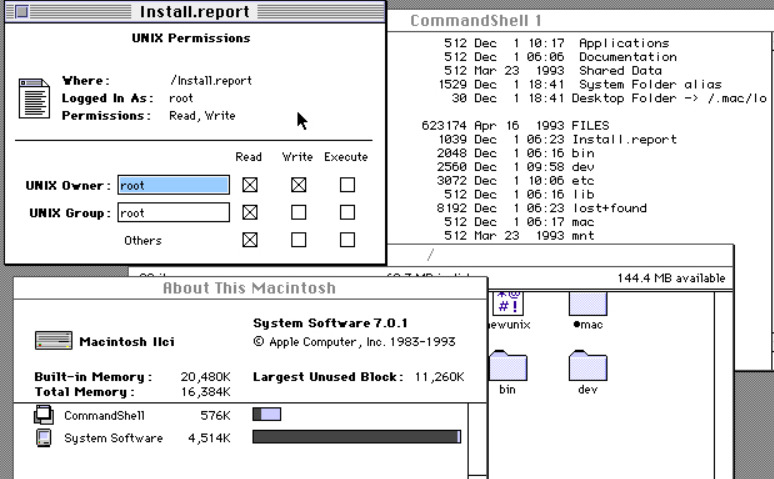The width and height of the screenshot is (774, 479).
Task: Select the System Software icon in memory list
Action: [44, 438]
